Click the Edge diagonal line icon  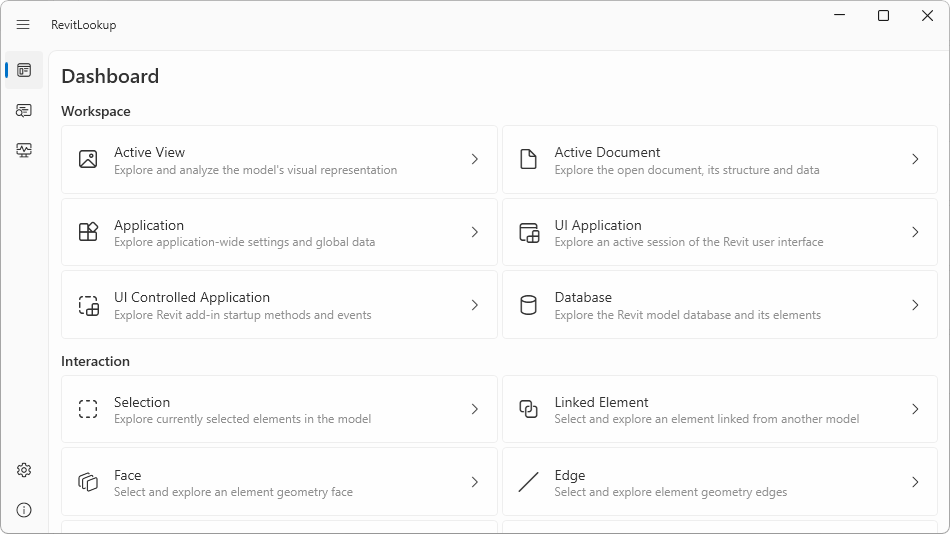pos(529,482)
